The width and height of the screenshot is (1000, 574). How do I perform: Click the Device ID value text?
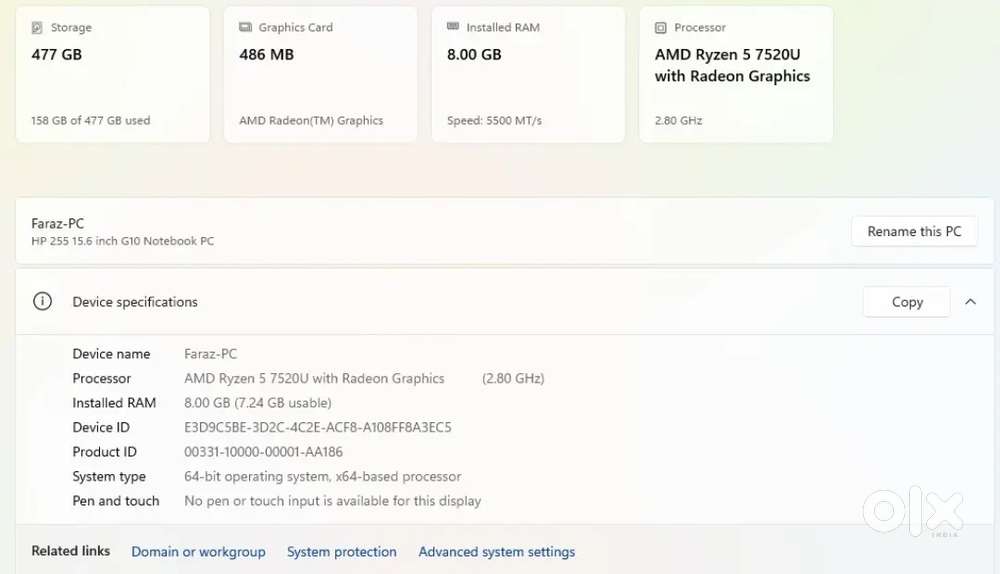coord(318,427)
